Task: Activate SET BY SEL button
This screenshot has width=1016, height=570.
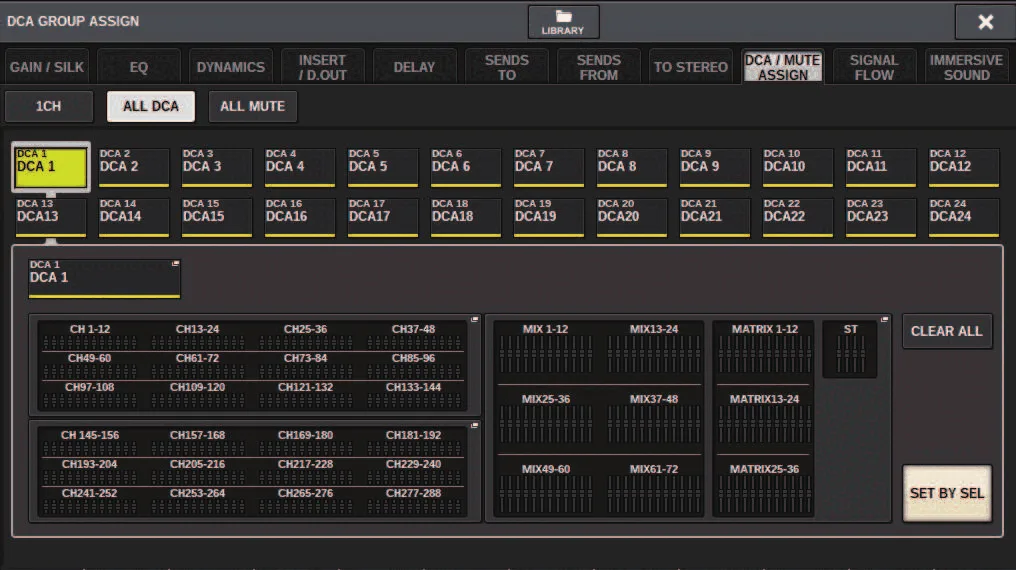Action: 947,493
